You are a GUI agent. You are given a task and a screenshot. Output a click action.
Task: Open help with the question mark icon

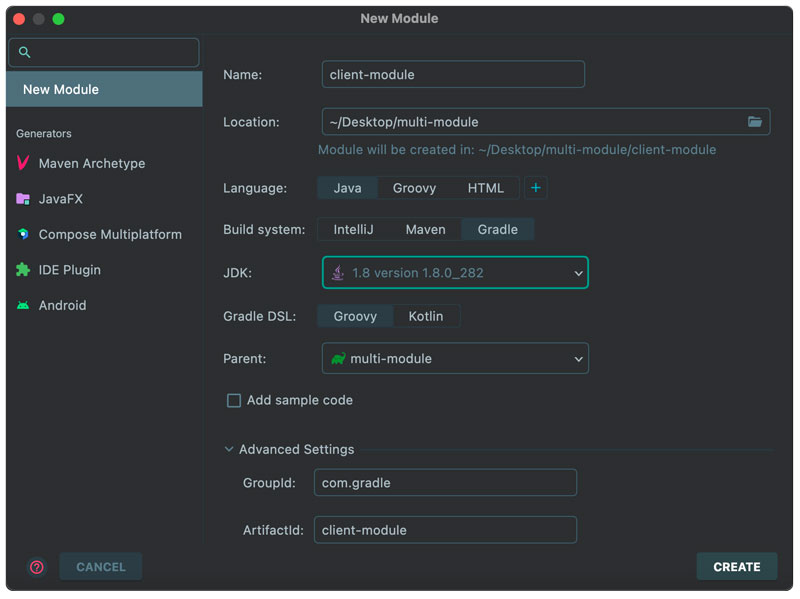37,567
